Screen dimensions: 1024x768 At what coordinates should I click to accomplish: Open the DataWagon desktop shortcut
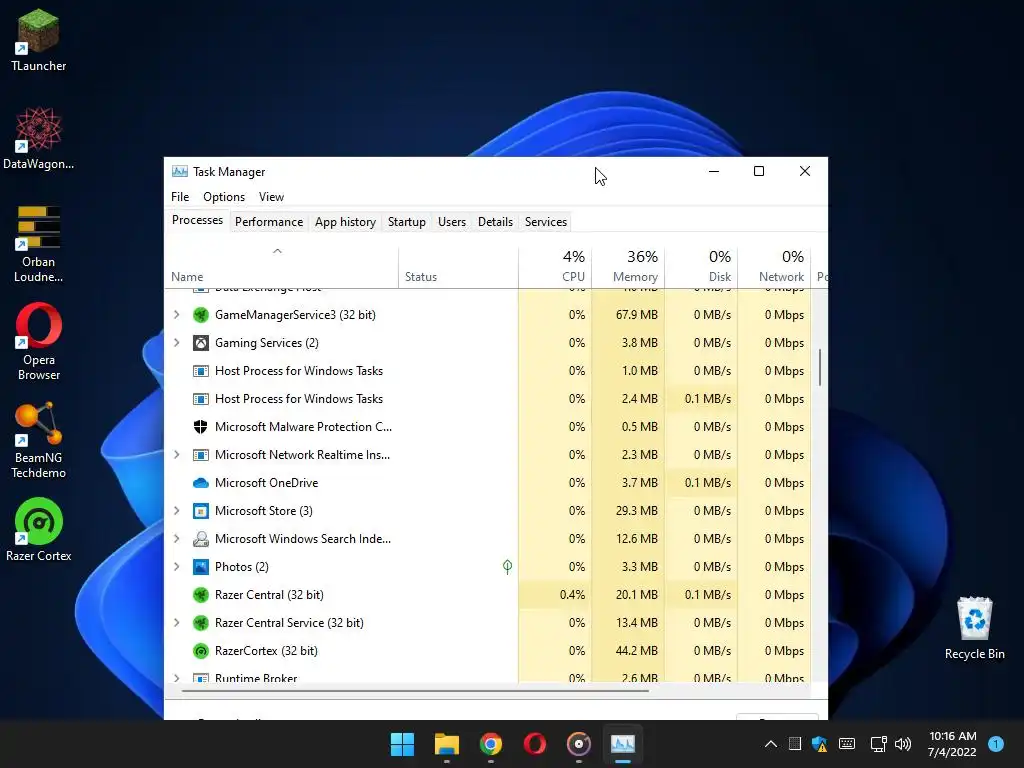click(x=39, y=138)
